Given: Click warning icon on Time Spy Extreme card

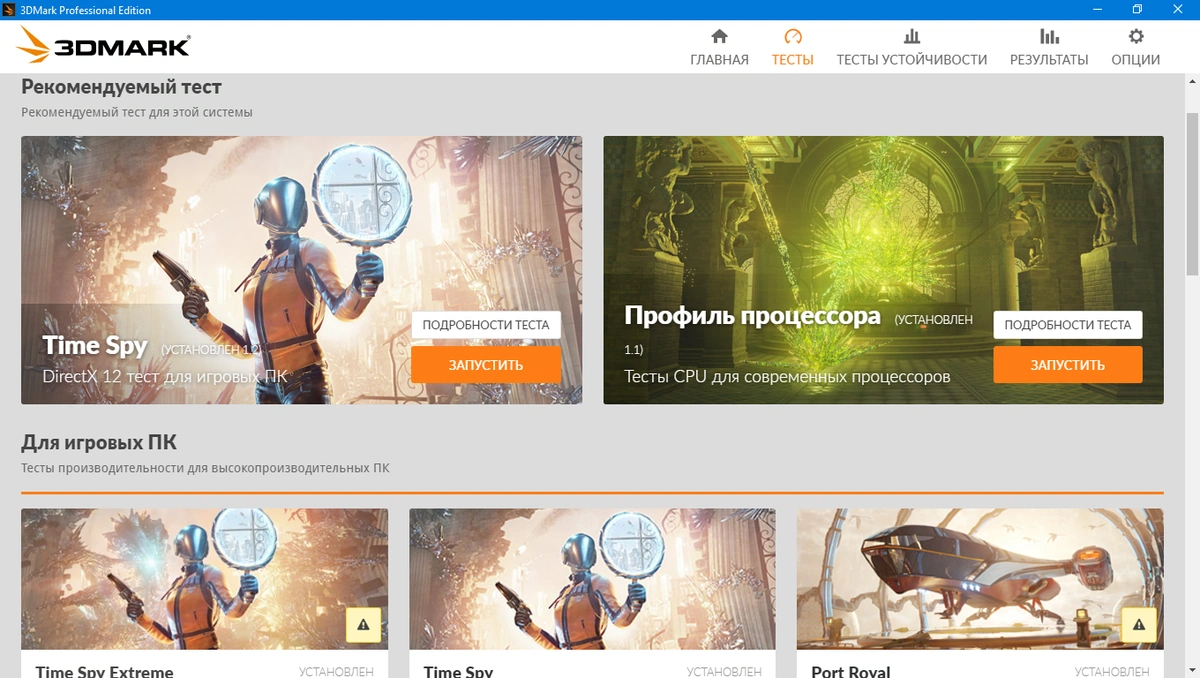Looking at the screenshot, I should coord(363,625).
